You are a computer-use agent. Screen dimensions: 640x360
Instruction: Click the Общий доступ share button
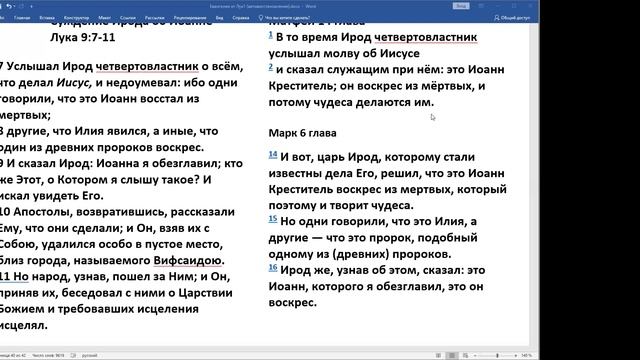512,18
